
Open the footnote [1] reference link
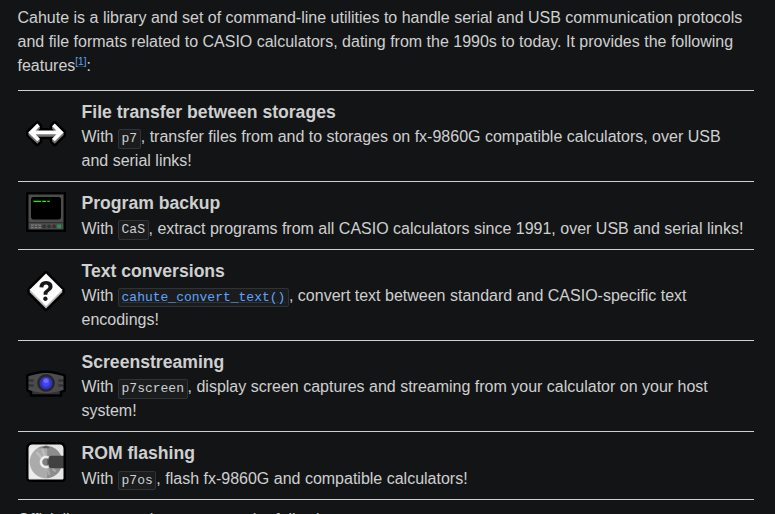(81, 62)
